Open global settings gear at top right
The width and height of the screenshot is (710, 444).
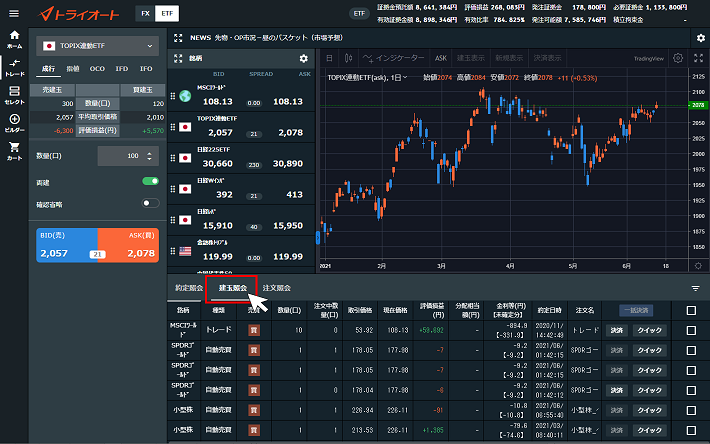point(700,38)
